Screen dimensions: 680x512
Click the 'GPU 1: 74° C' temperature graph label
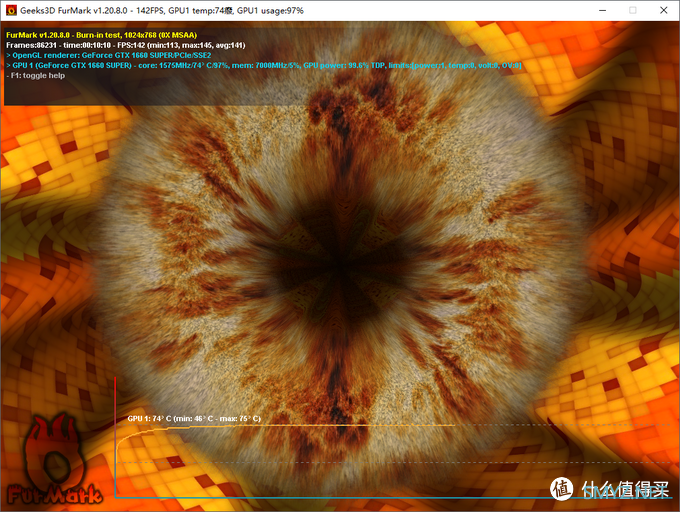click(x=194, y=418)
